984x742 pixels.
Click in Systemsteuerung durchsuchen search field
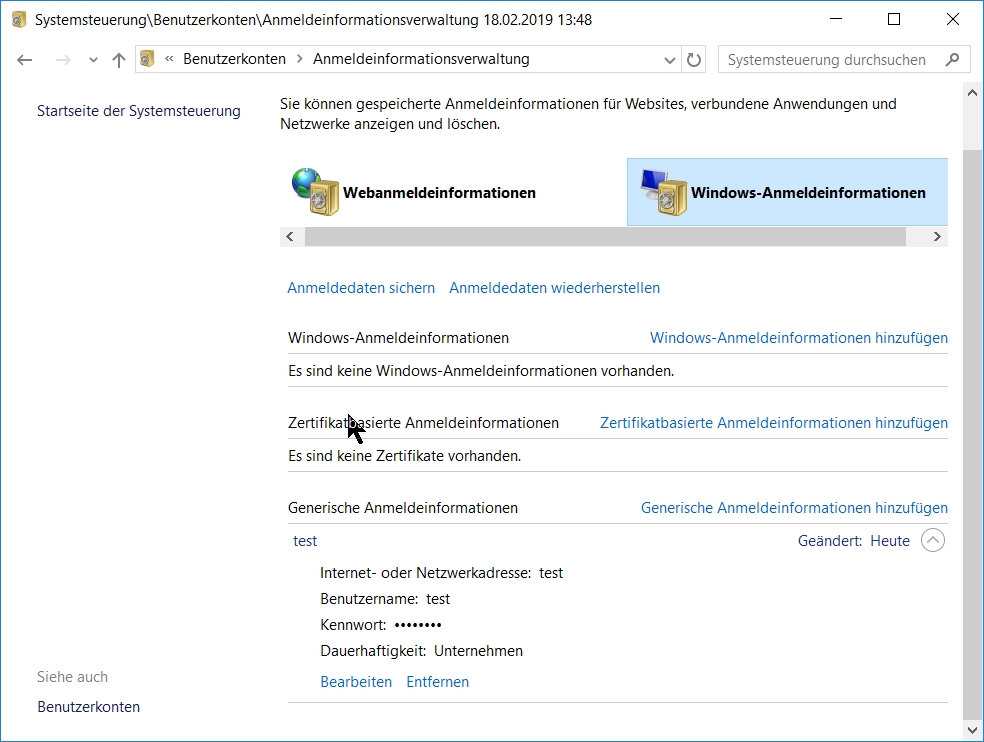tap(826, 60)
